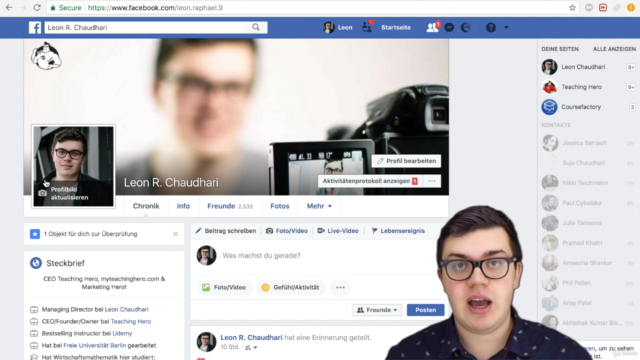Click the Facebook logo icon
The height and width of the screenshot is (360, 640).
coord(35,27)
